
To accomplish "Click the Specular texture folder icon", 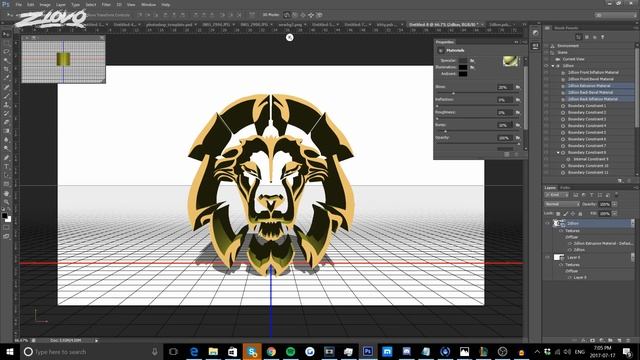I will pos(472,60).
